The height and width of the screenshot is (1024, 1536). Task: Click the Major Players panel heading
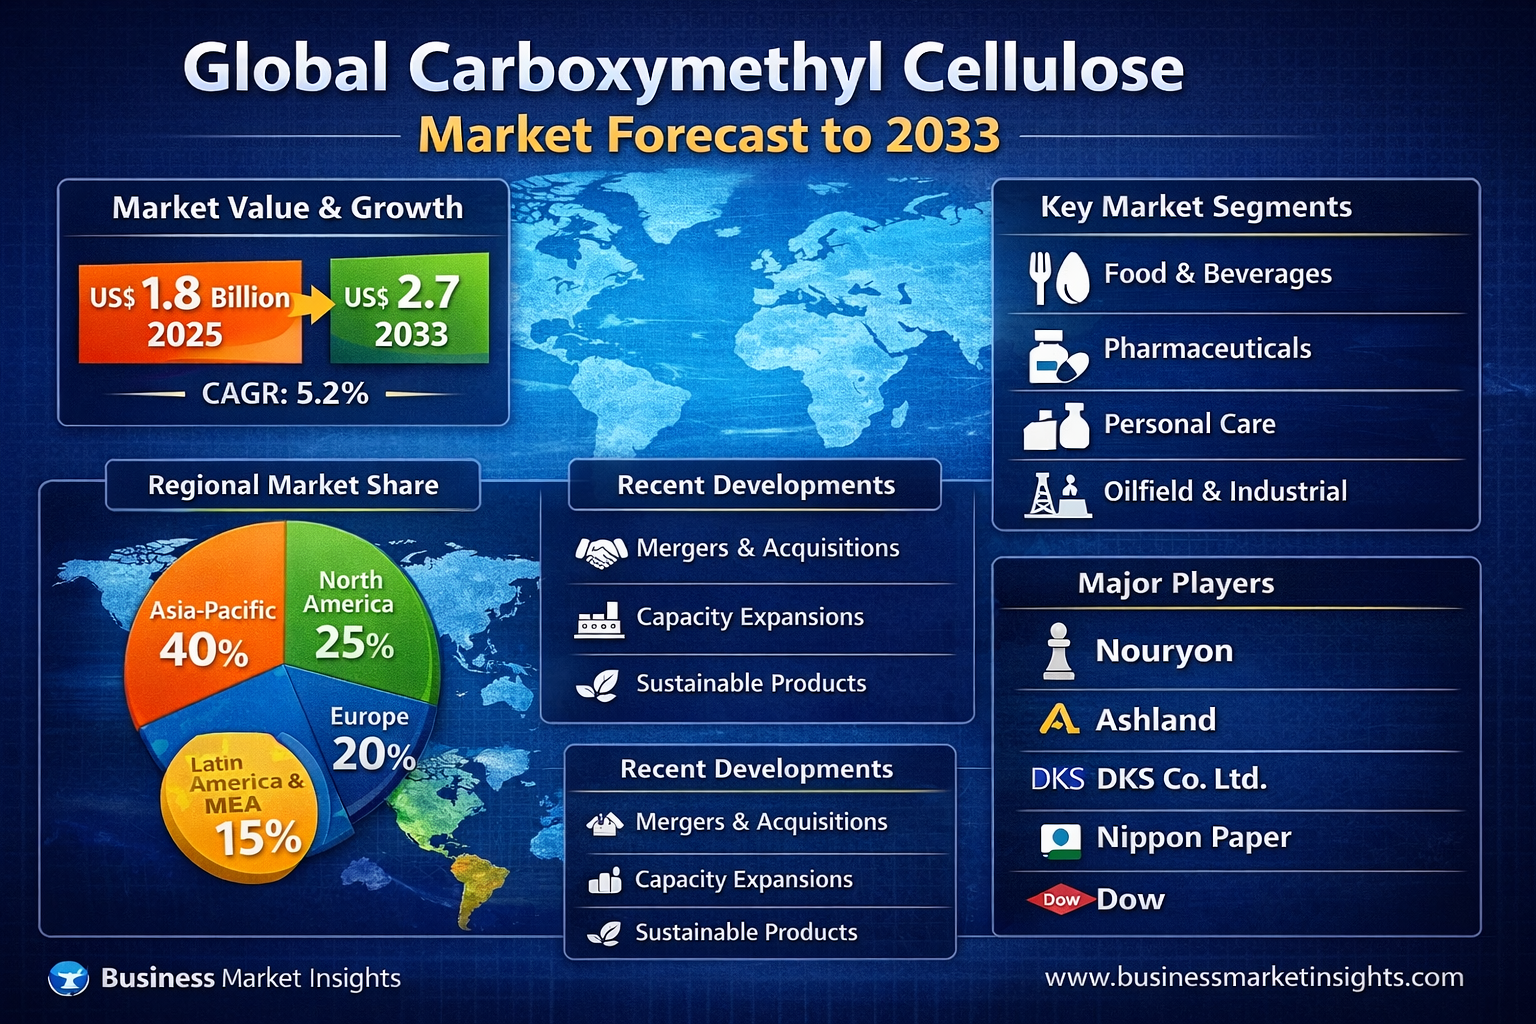pyautogui.click(x=1176, y=583)
